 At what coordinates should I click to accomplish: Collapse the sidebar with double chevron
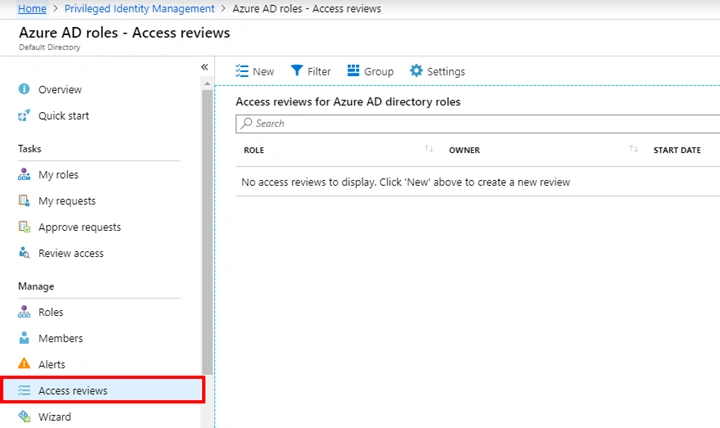[x=204, y=67]
